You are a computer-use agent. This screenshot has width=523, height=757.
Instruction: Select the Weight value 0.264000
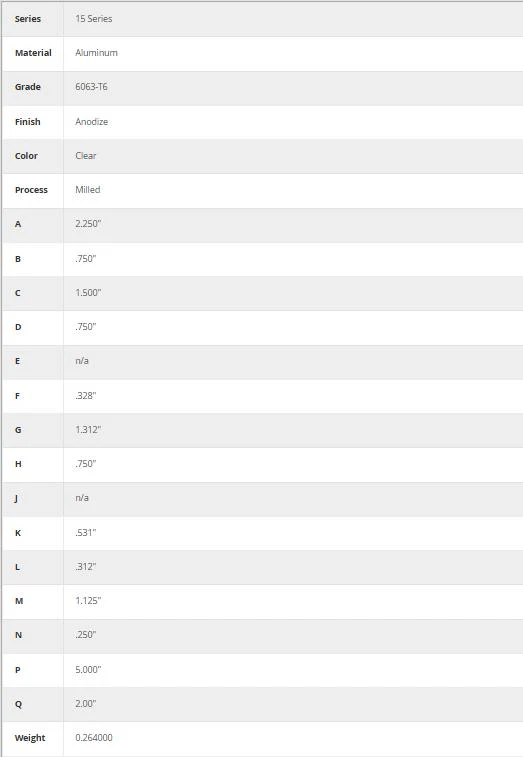[x=94, y=738]
